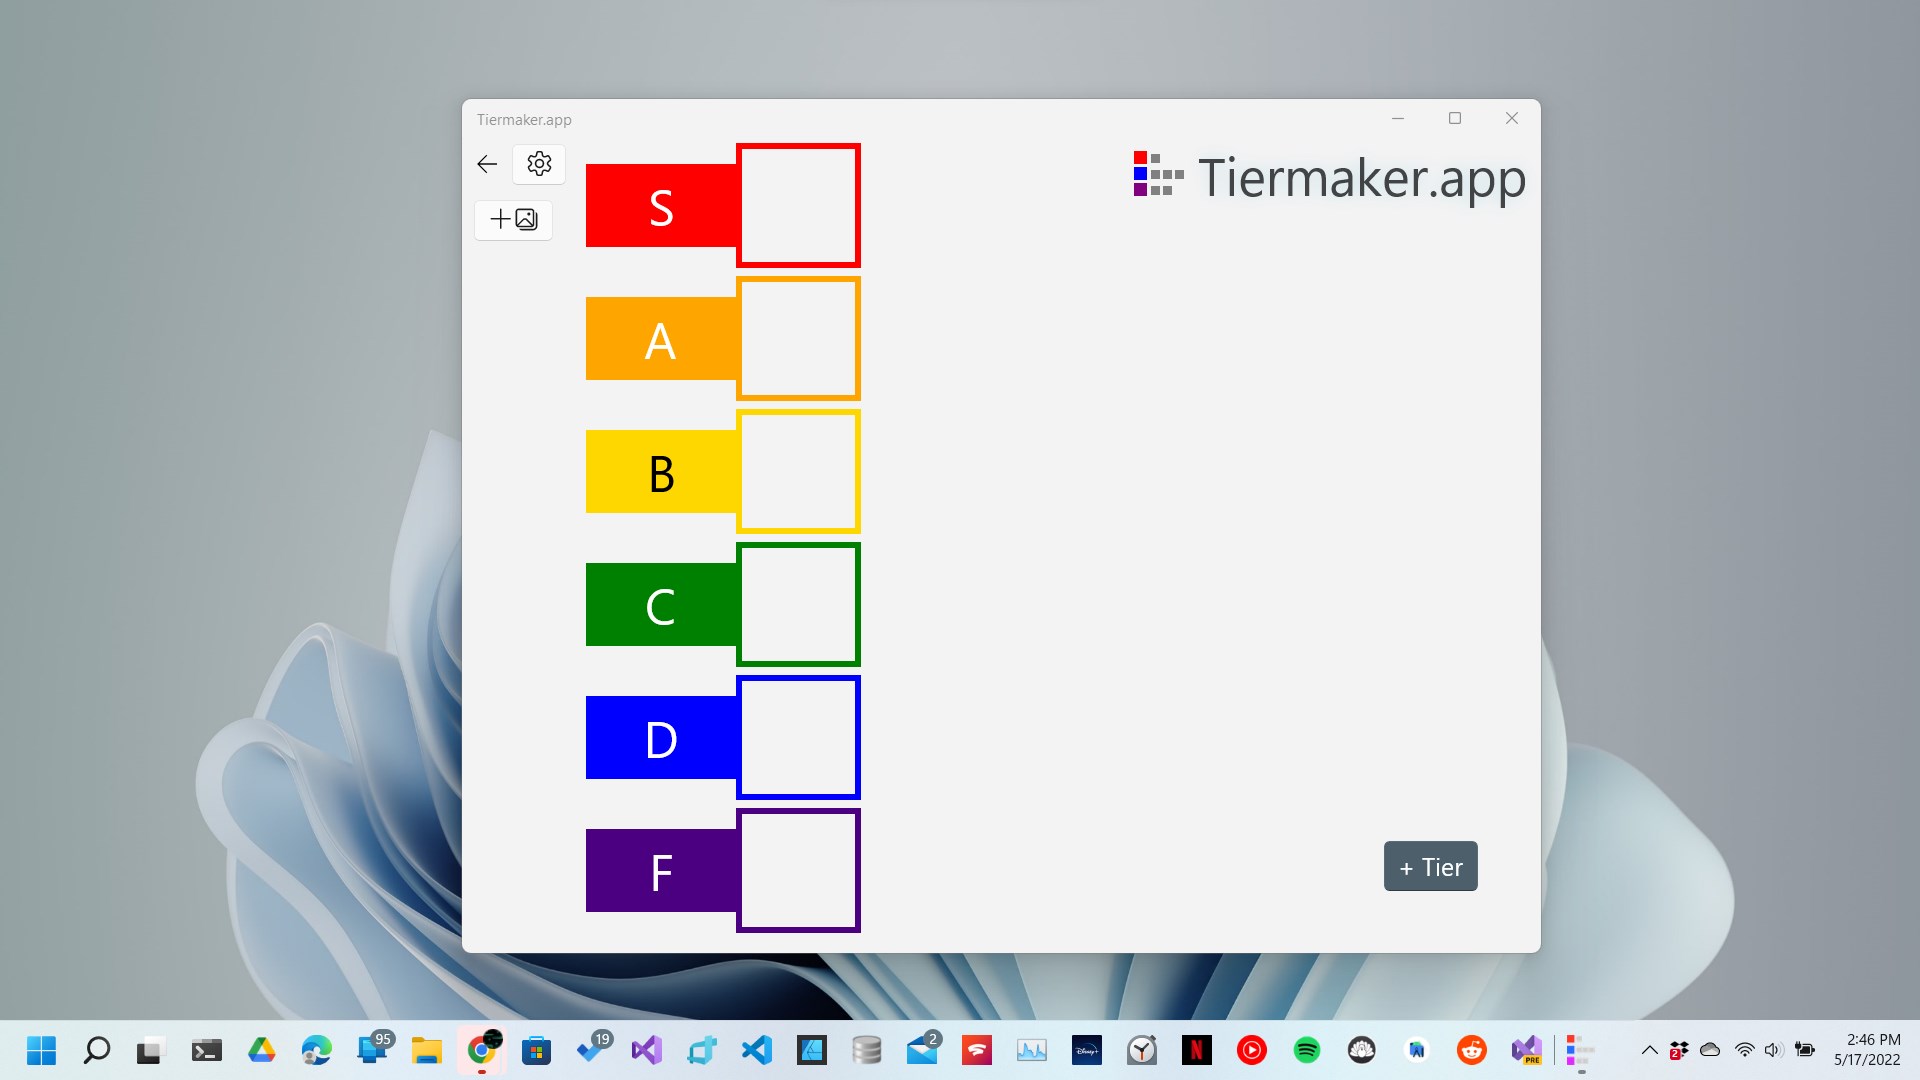The height and width of the screenshot is (1080, 1920).
Task: Open Netflix from the taskbar
Action: click(1196, 1050)
